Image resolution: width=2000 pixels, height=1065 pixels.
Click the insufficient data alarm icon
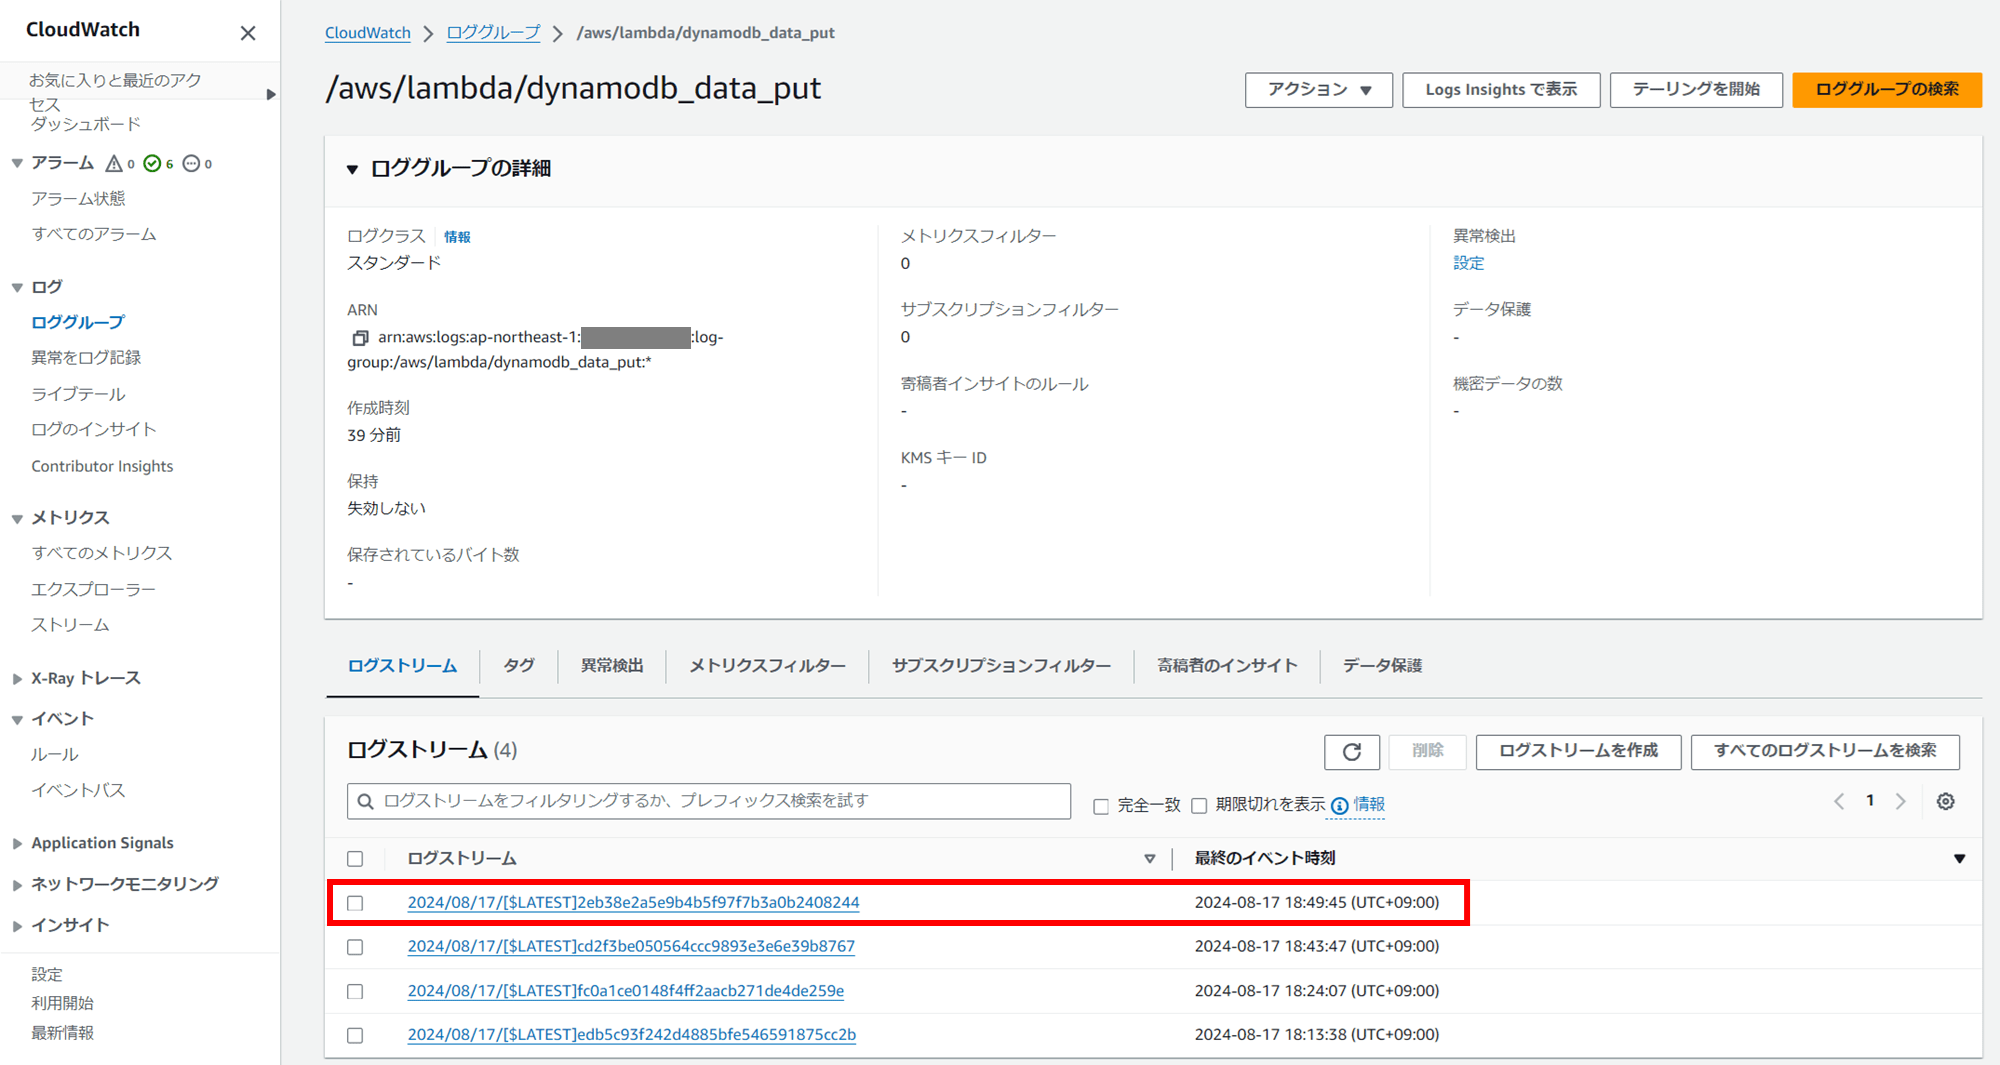(191, 163)
